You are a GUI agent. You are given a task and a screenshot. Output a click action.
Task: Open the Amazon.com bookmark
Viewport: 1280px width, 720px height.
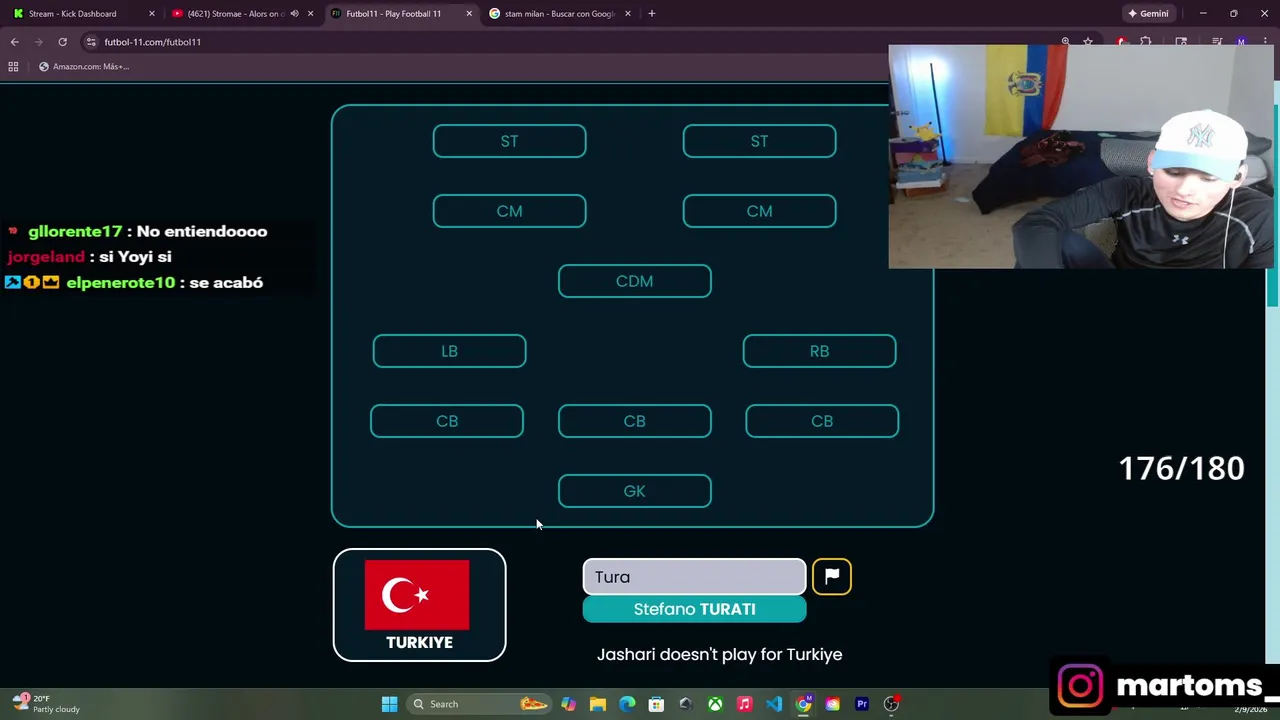point(83,67)
